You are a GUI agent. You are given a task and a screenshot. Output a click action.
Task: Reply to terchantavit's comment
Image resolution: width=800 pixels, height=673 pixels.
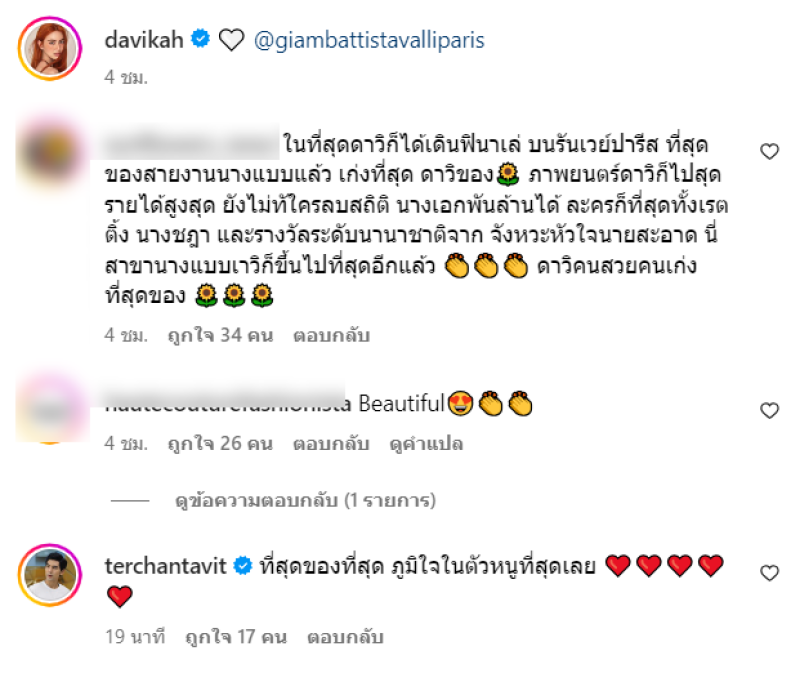tap(345, 637)
